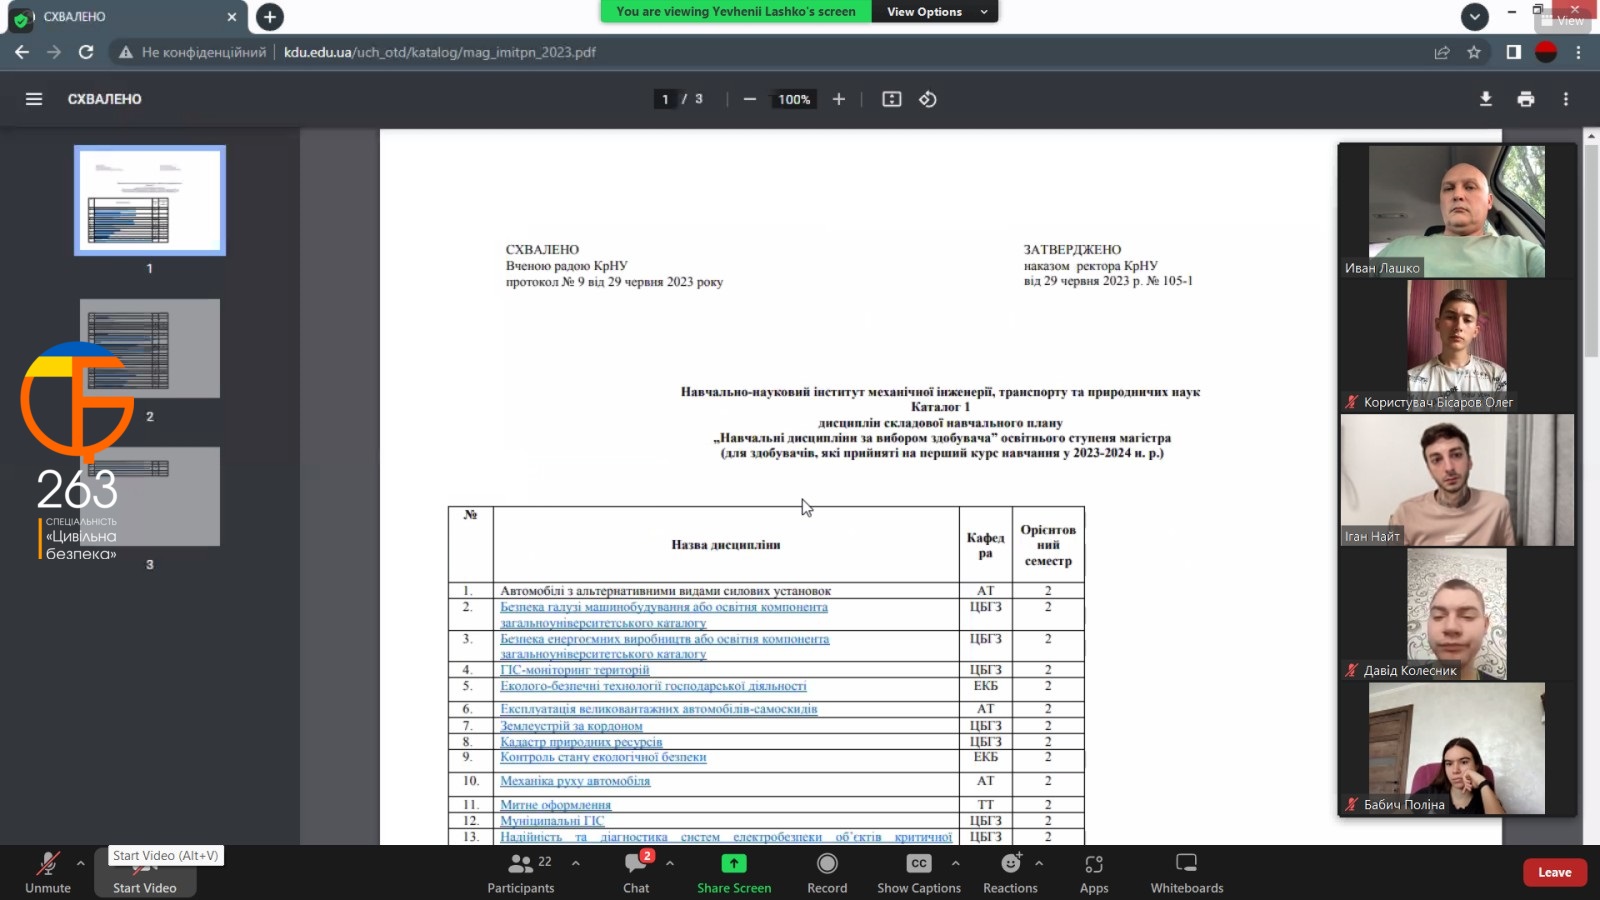Viewport: 1600px width, 900px height.
Task: Go forward in browser history
Action: pyautogui.click(x=54, y=52)
